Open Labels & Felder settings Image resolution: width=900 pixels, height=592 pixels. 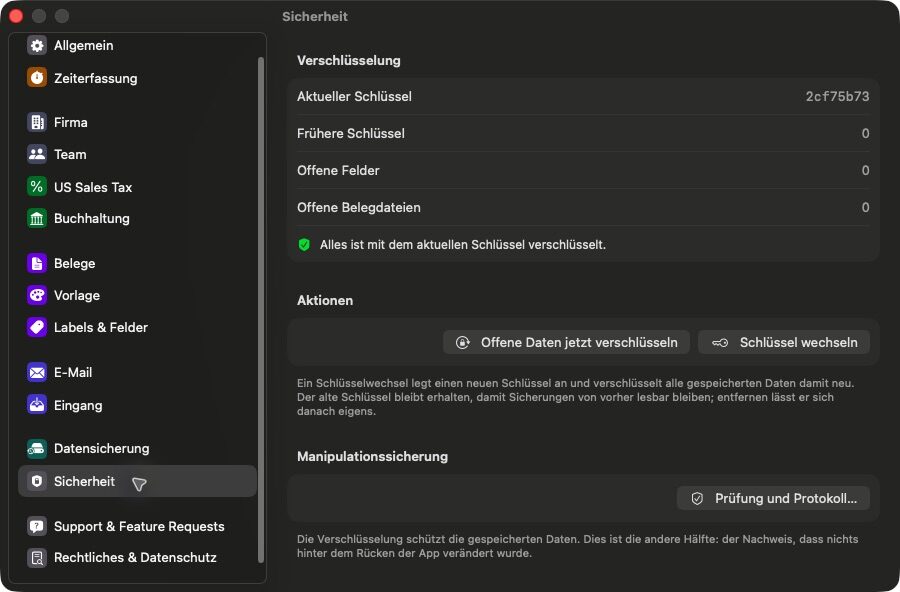137,327
